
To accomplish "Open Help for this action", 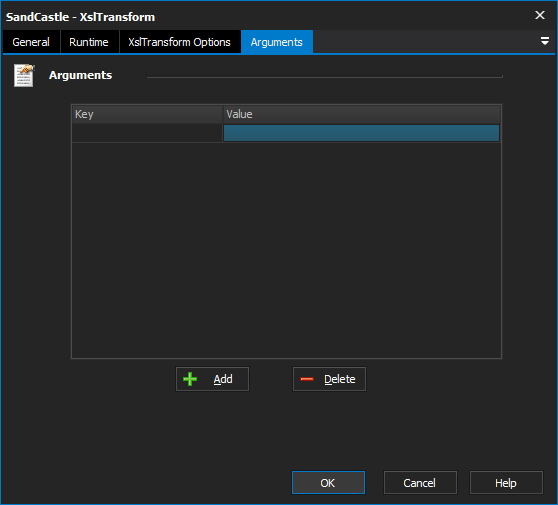I will 506,483.
